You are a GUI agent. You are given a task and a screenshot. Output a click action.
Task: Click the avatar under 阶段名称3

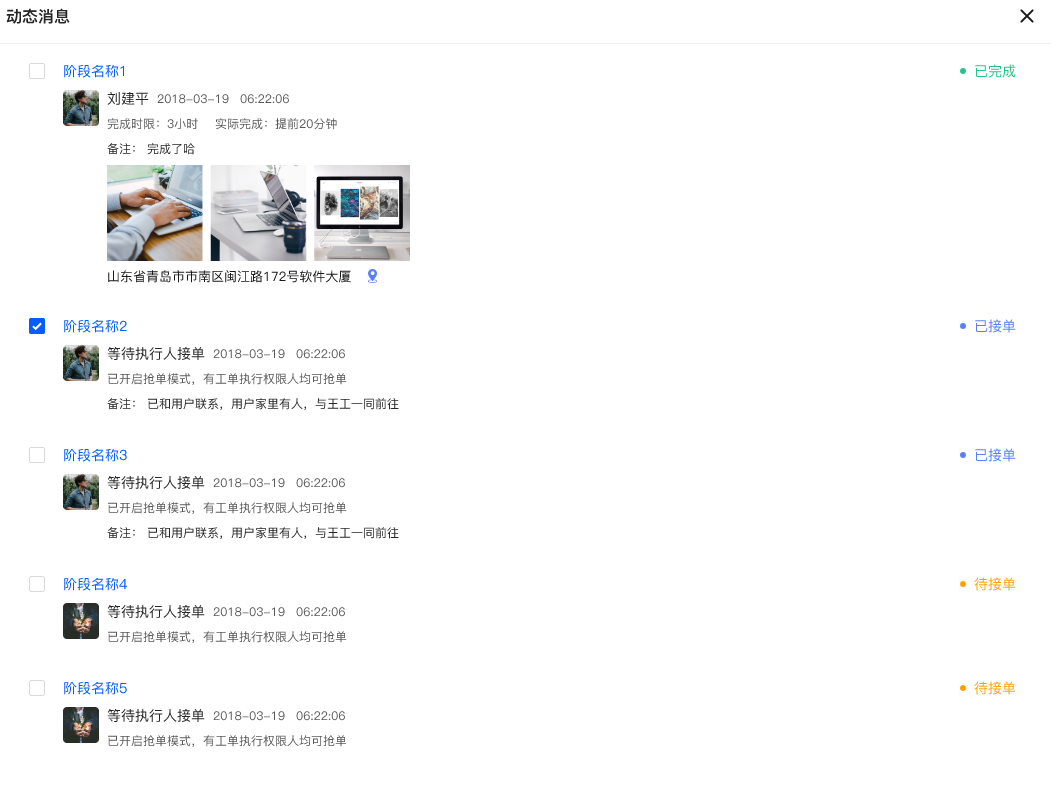(x=81, y=492)
